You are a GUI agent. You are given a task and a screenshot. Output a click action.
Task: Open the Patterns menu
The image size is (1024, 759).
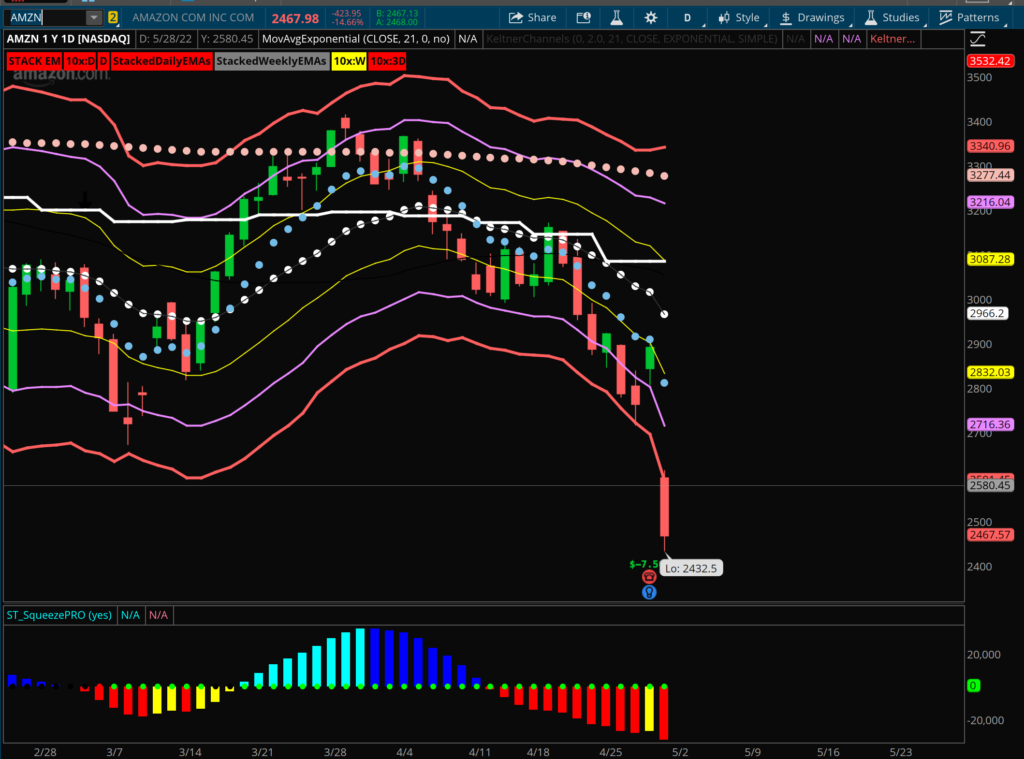[969, 18]
